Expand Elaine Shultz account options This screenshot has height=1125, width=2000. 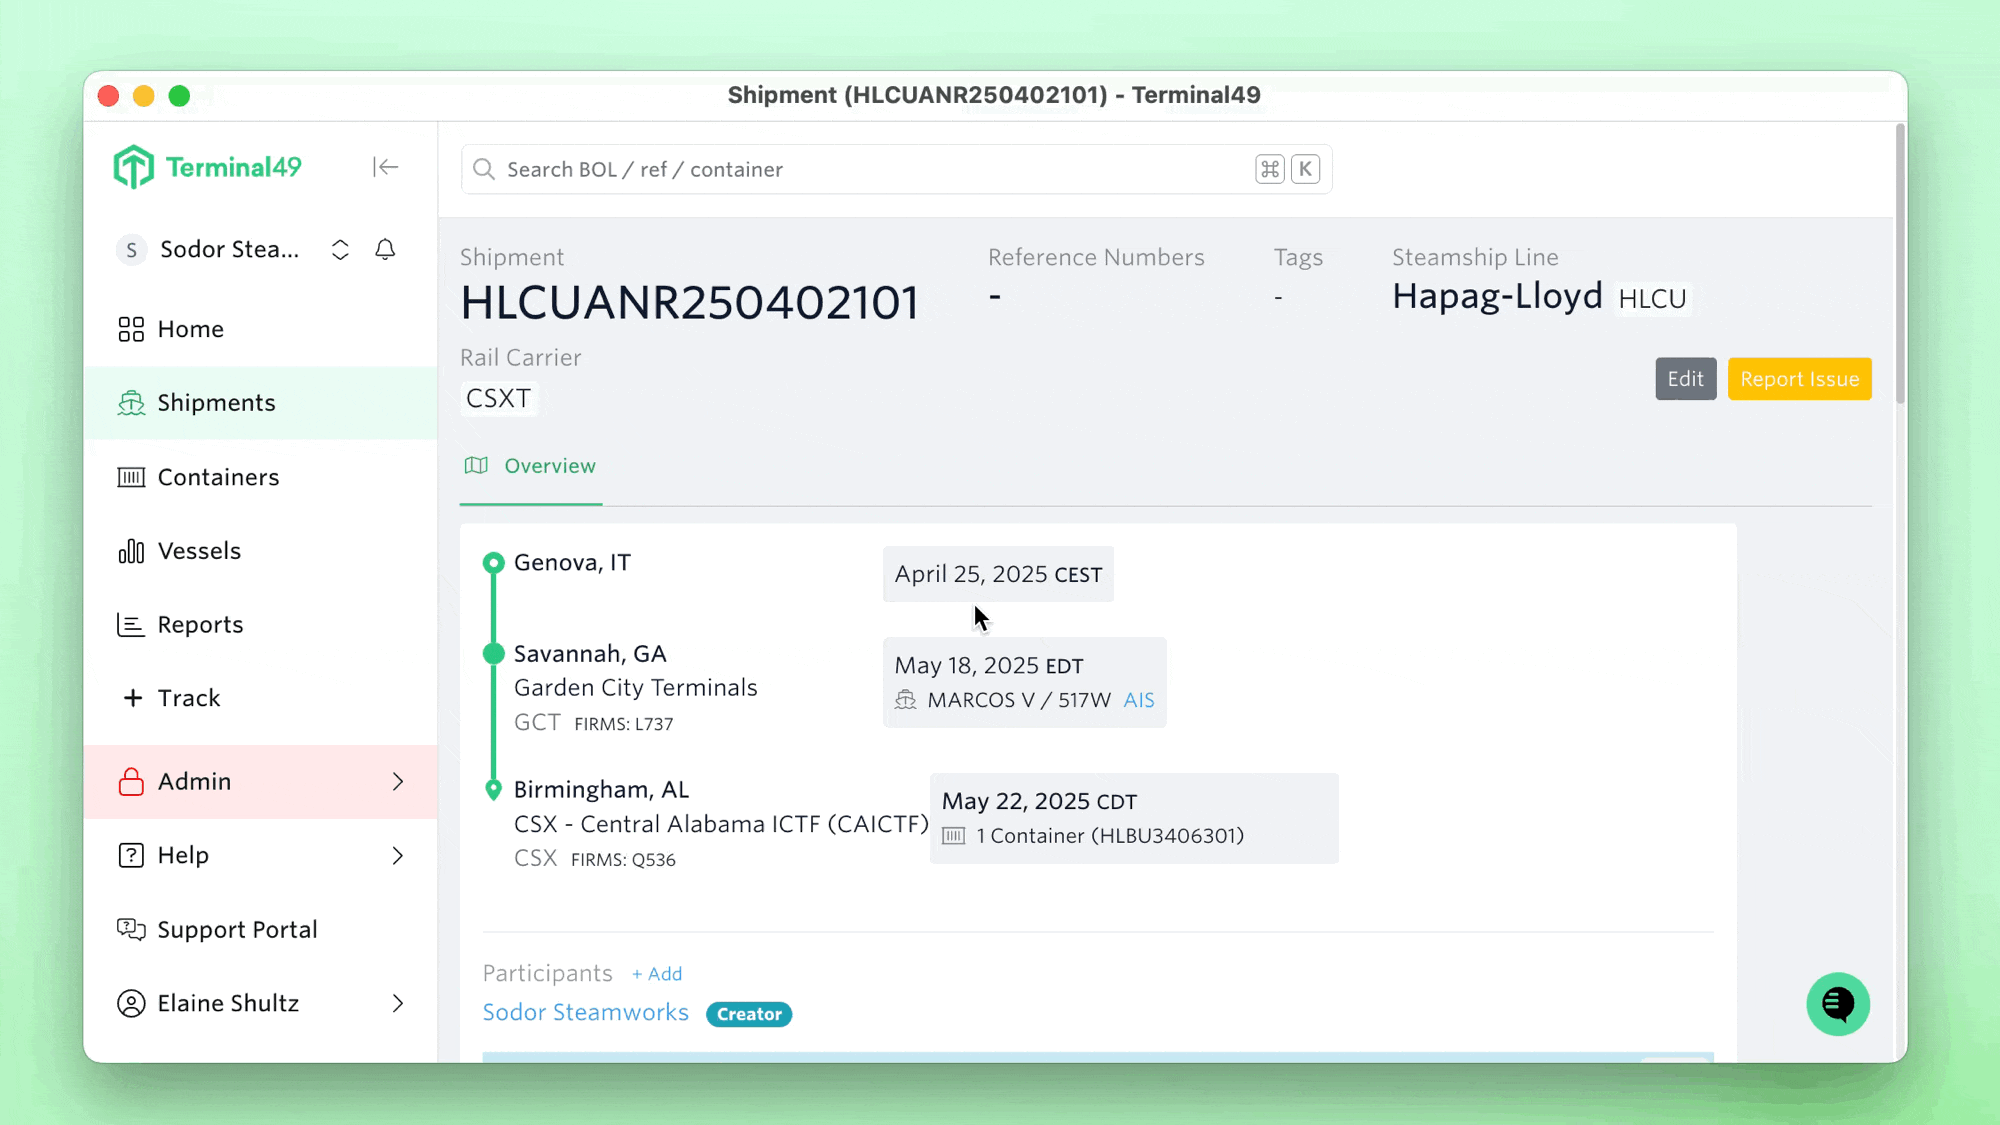(x=398, y=1003)
